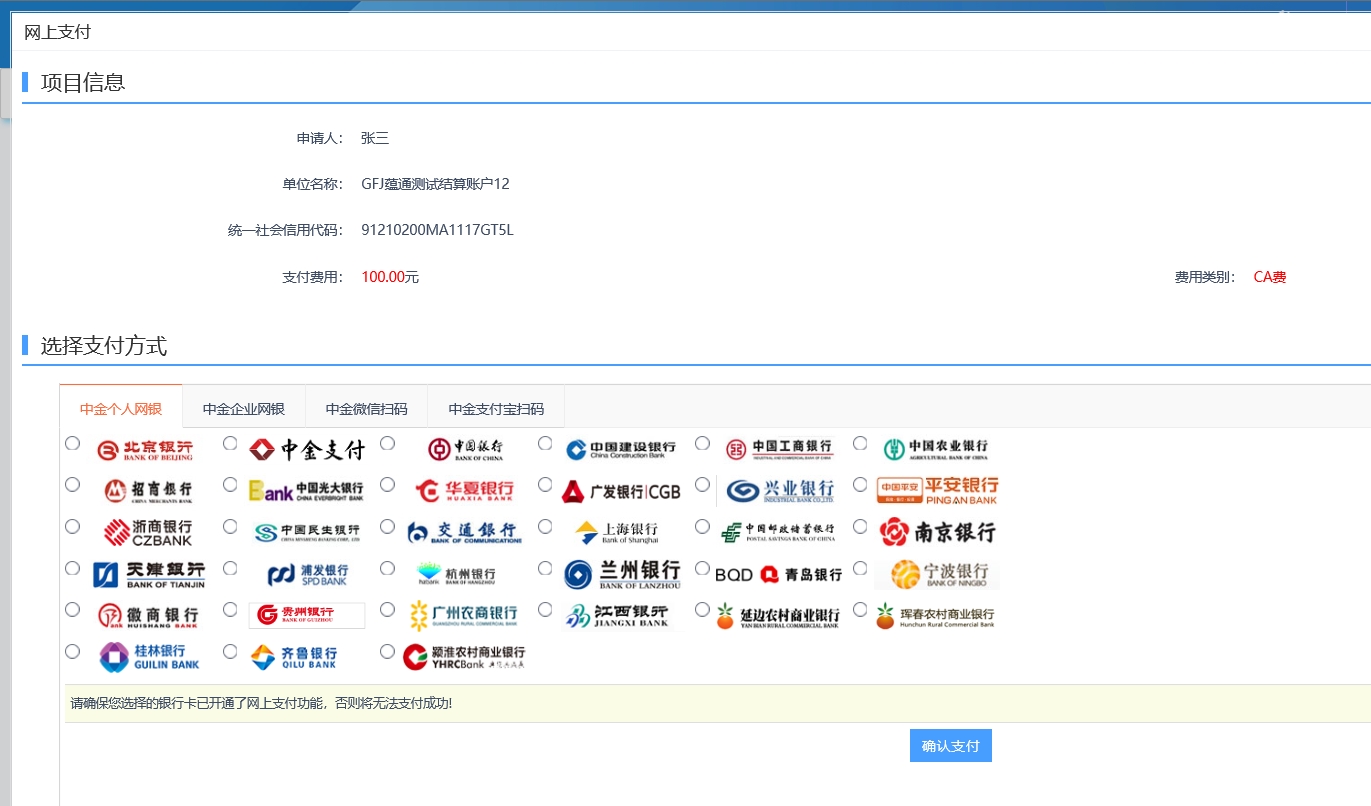Image resolution: width=1371 pixels, height=806 pixels.
Task: Choose the SPD Bank radio option
Action: (230, 568)
